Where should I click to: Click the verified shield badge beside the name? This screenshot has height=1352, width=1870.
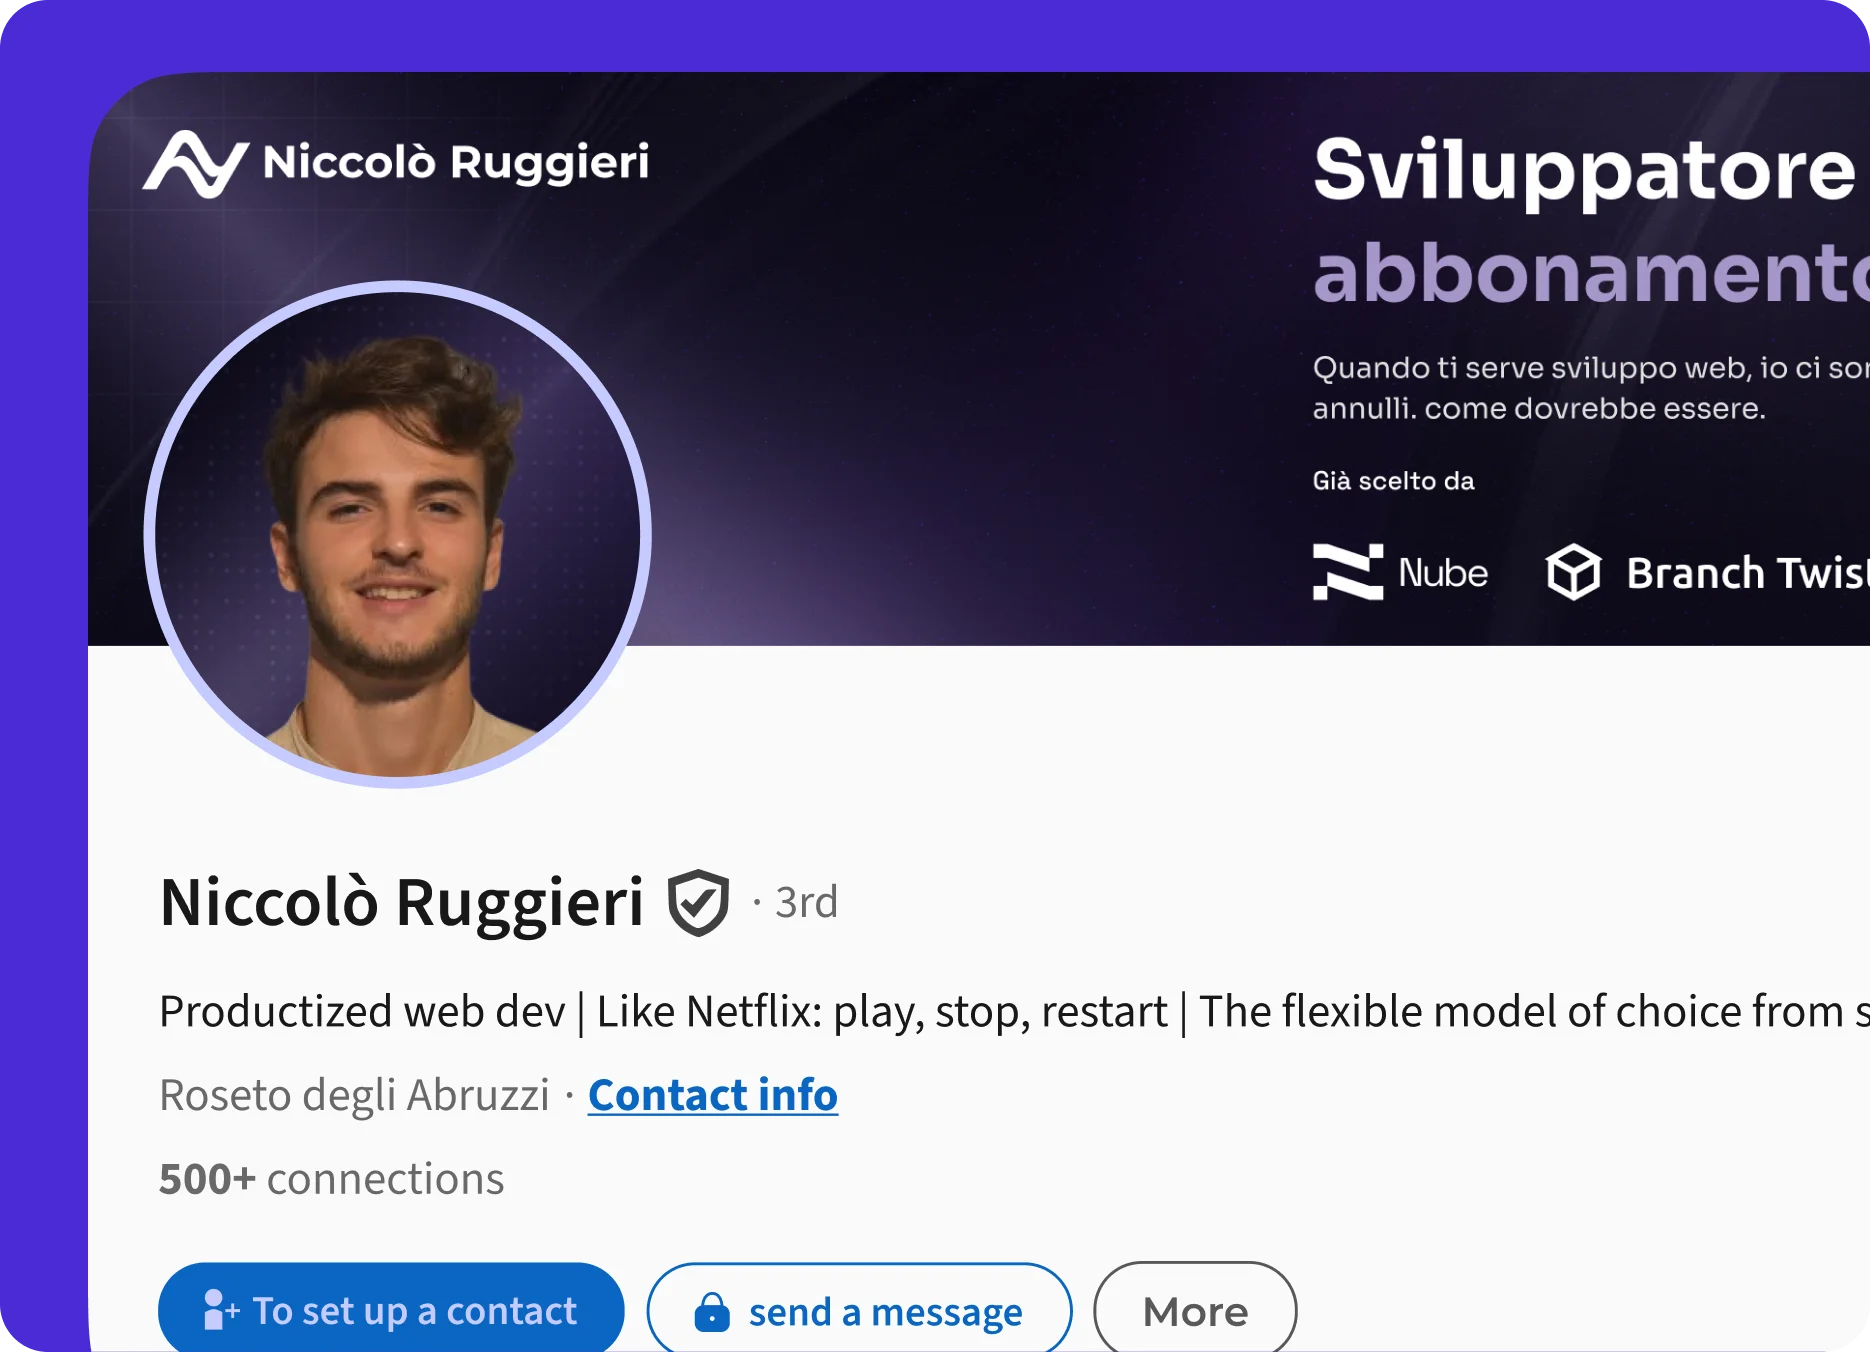[x=698, y=902]
